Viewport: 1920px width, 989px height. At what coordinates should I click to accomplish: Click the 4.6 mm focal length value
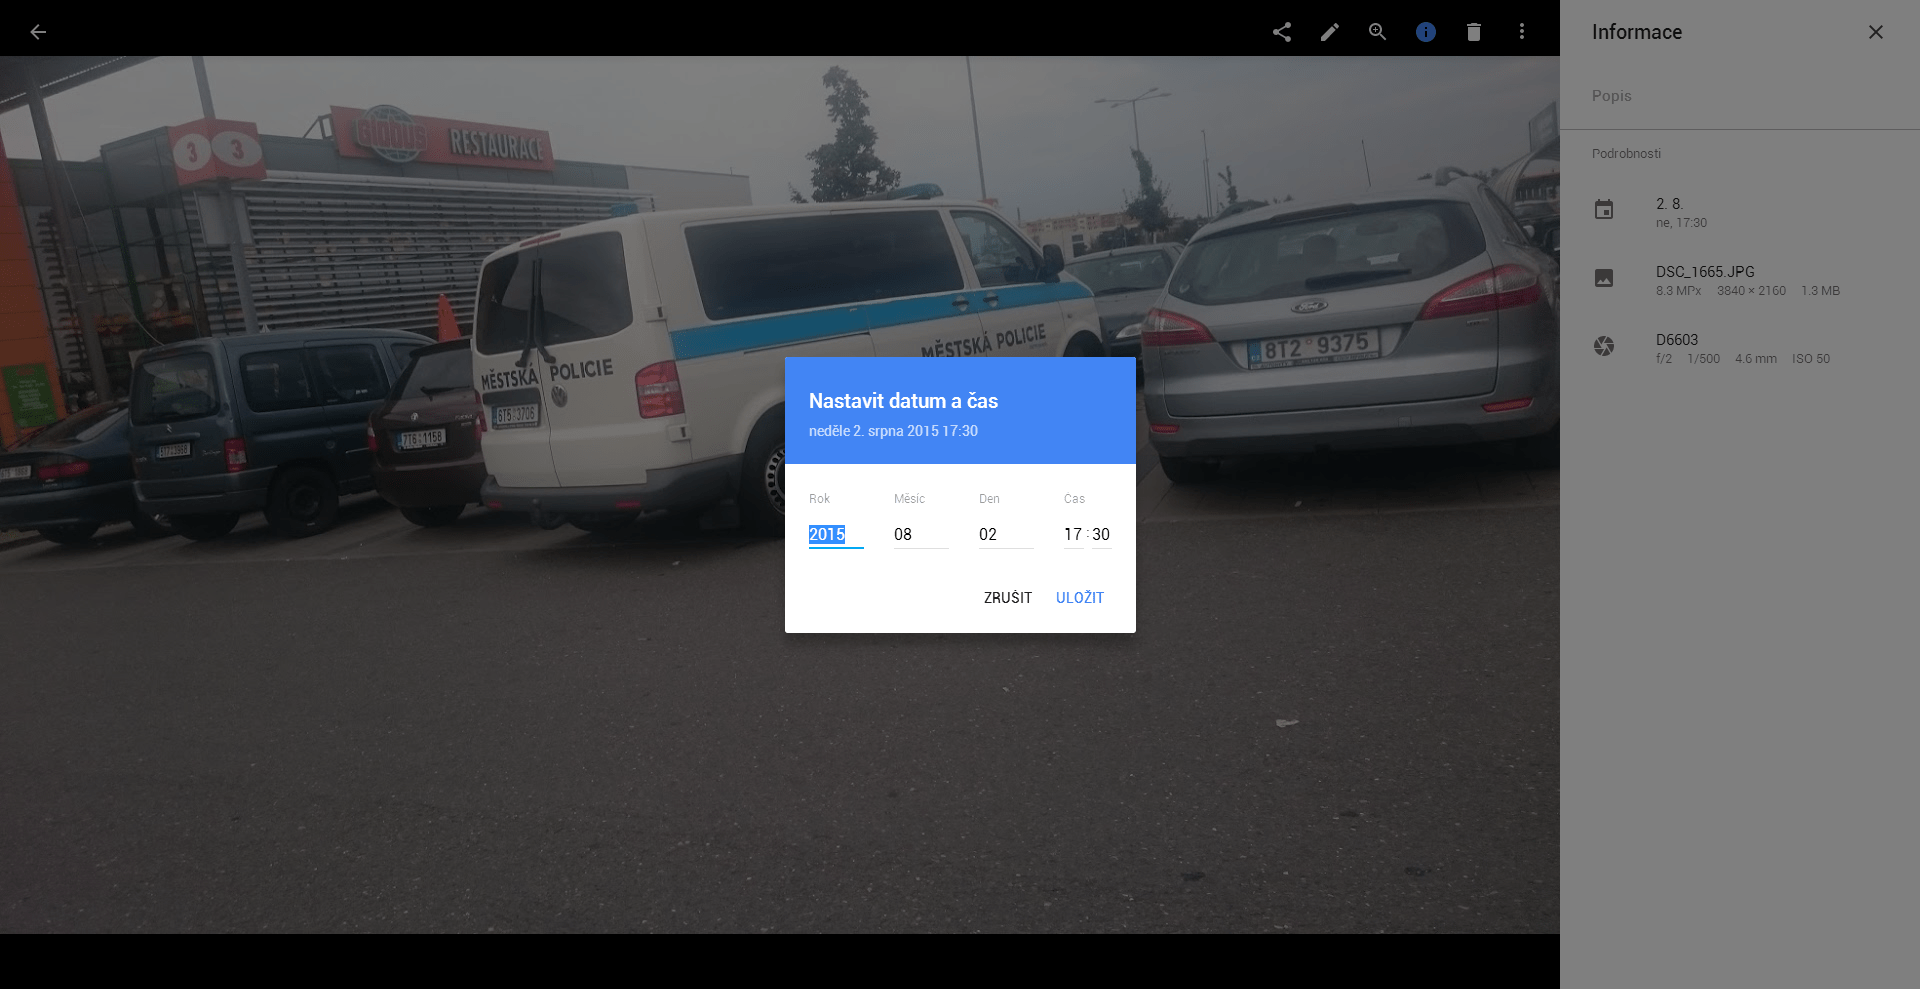[1756, 359]
